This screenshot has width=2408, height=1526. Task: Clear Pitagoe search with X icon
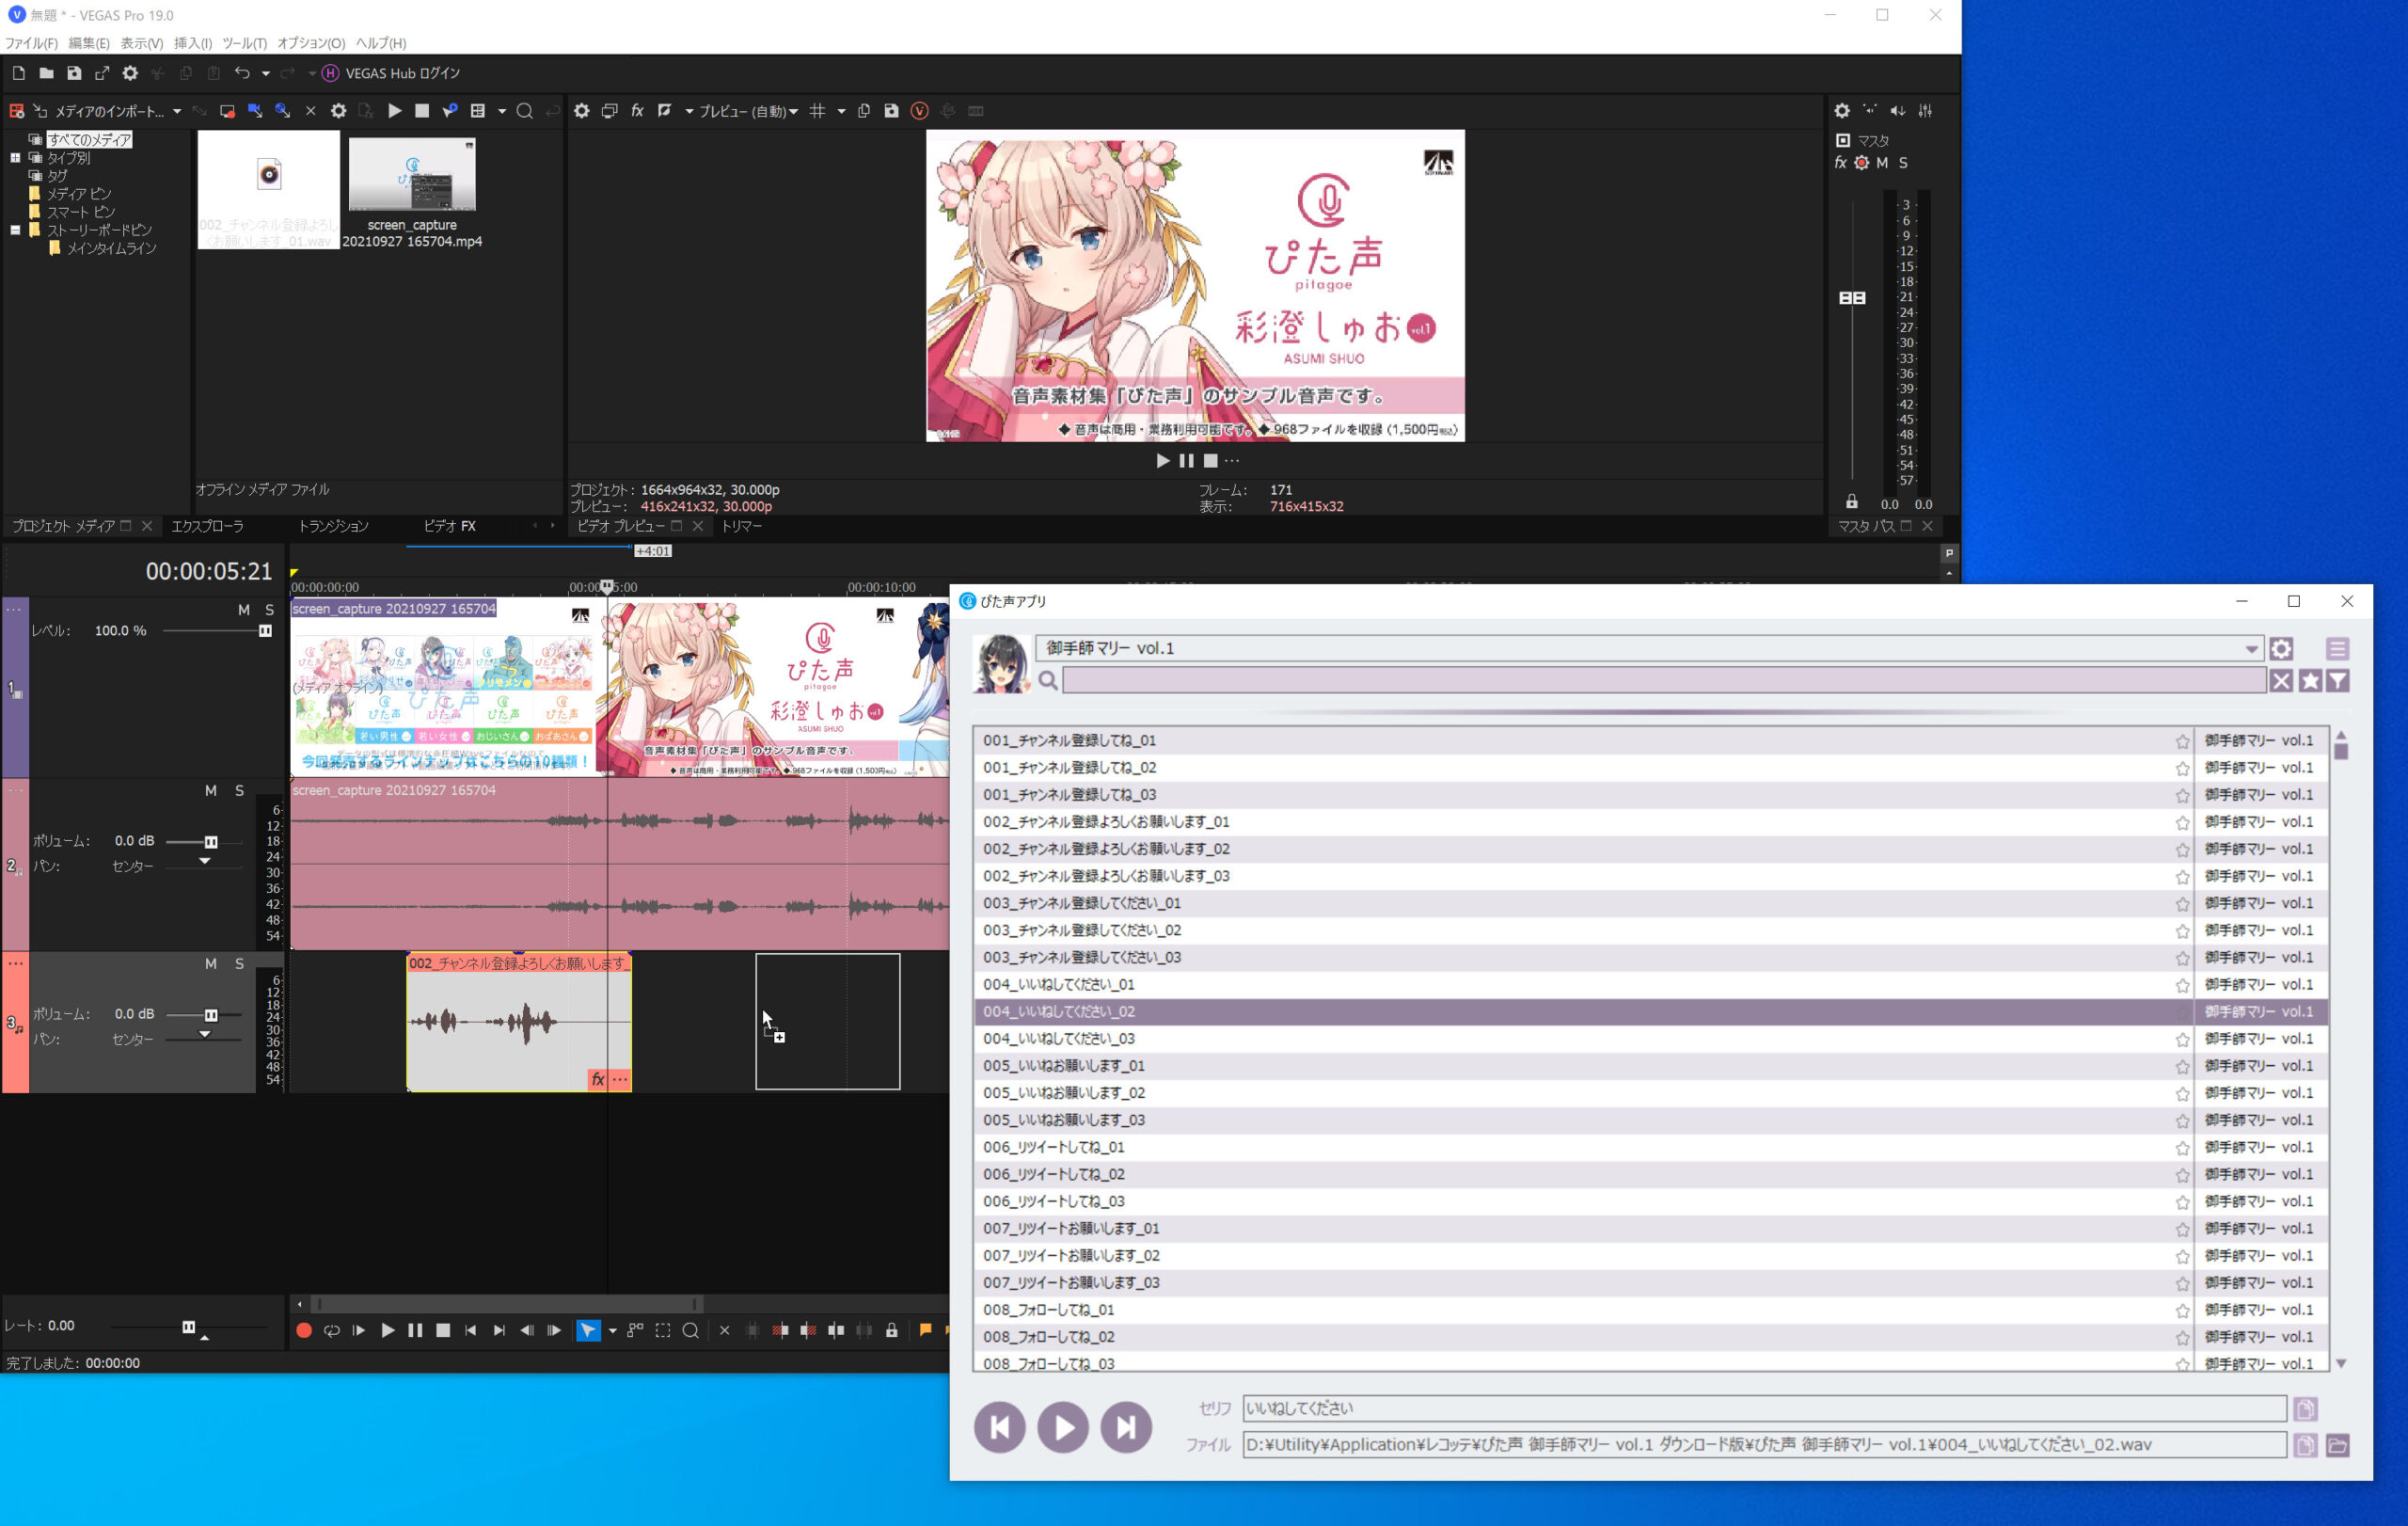point(2281,681)
